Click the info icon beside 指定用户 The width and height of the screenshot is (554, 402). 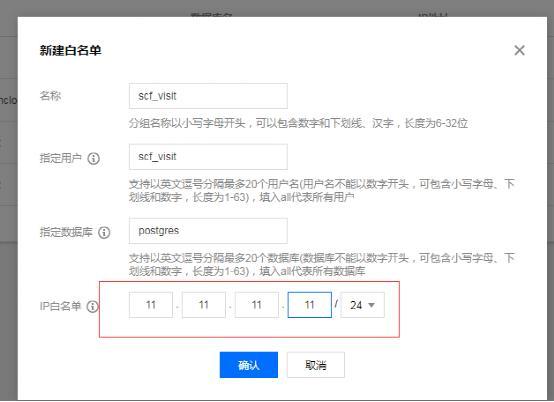(94, 158)
